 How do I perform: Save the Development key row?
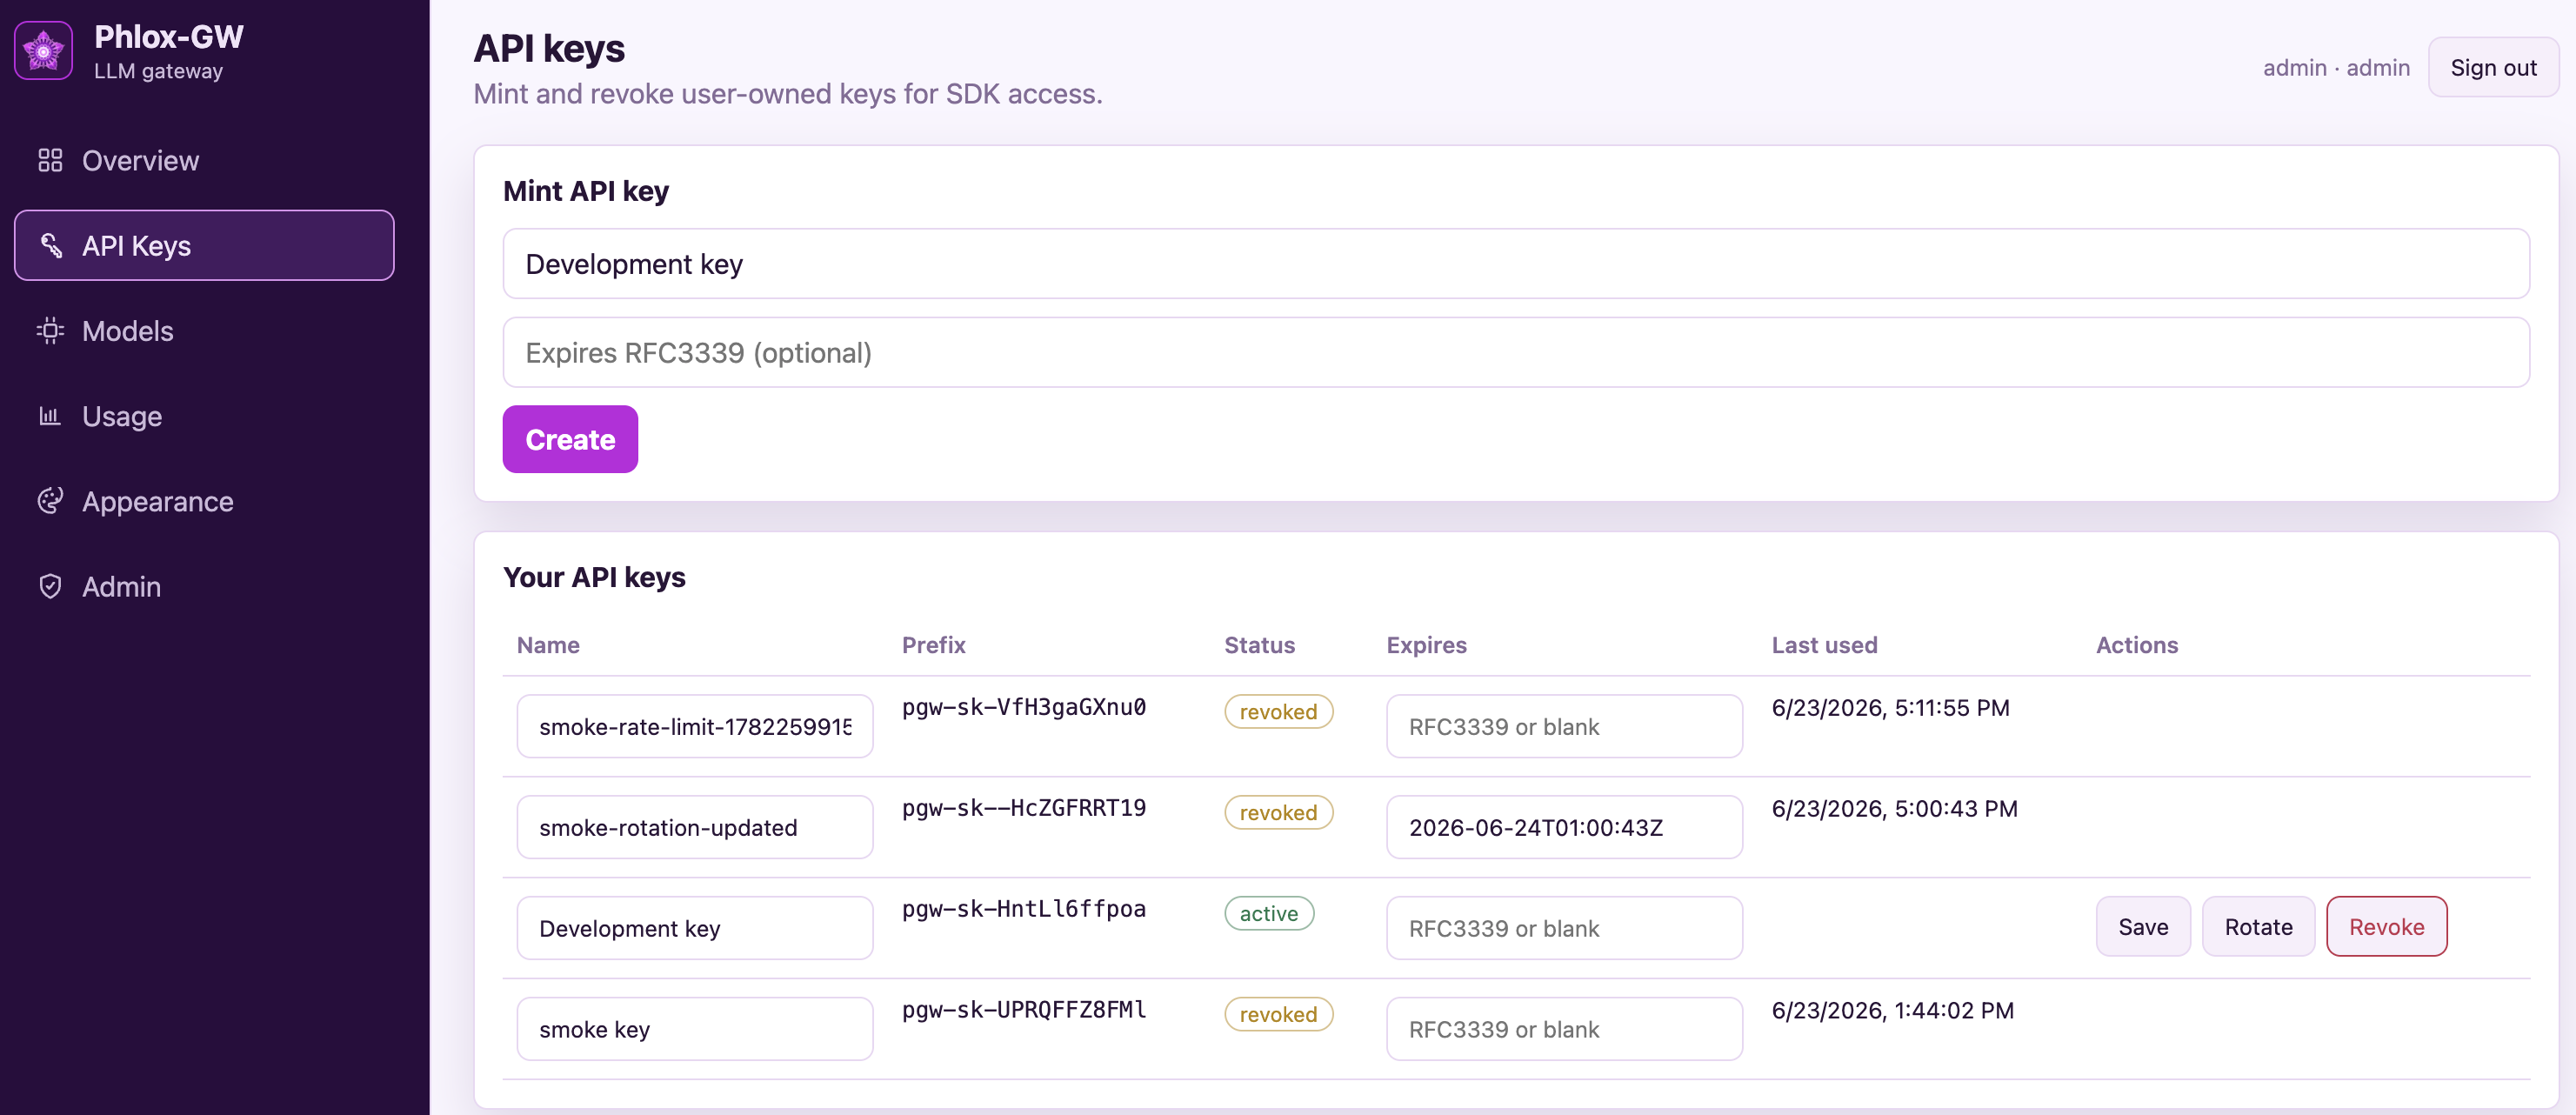pos(2143,927)
